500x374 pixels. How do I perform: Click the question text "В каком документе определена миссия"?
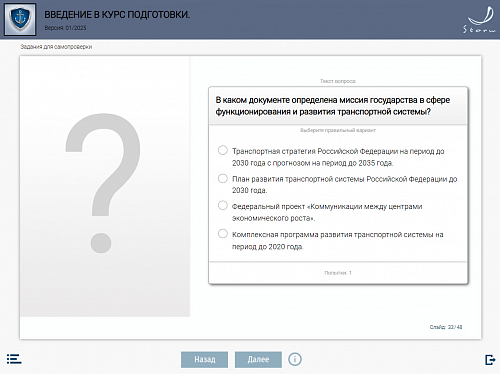(x=333, y=106)
